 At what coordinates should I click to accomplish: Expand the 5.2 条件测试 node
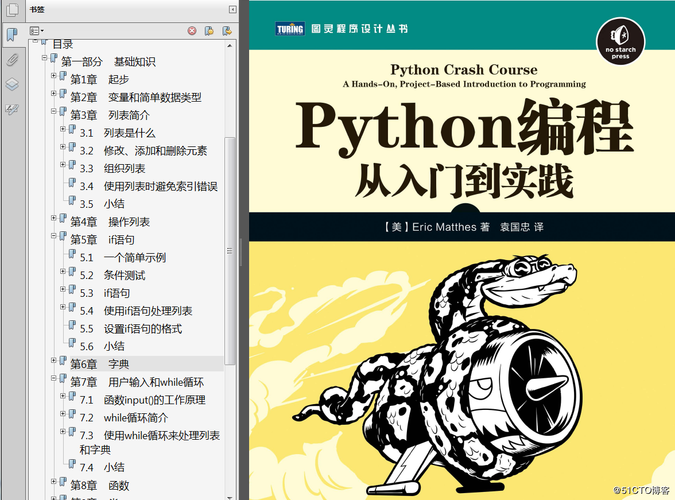coord(63,271)
